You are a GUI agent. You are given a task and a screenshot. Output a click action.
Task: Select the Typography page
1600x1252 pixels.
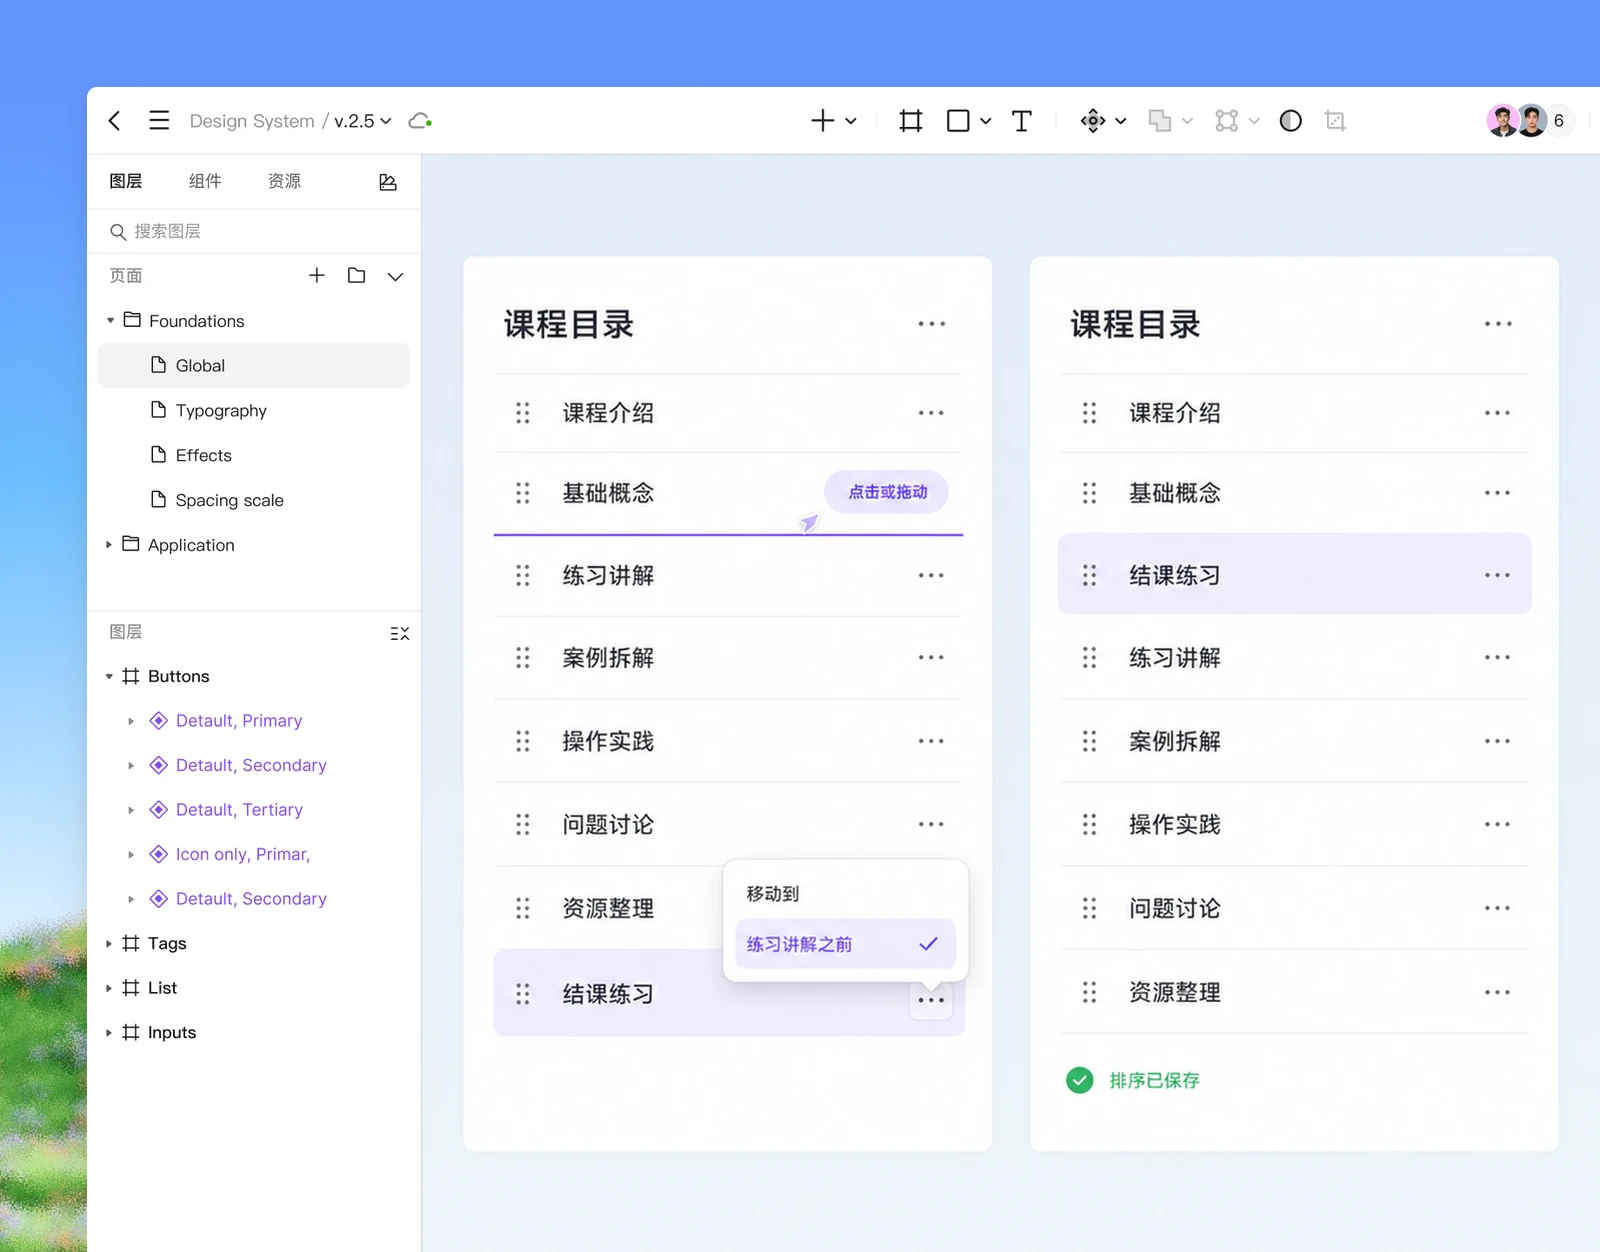pyautogui.click(x=254, y=411)
